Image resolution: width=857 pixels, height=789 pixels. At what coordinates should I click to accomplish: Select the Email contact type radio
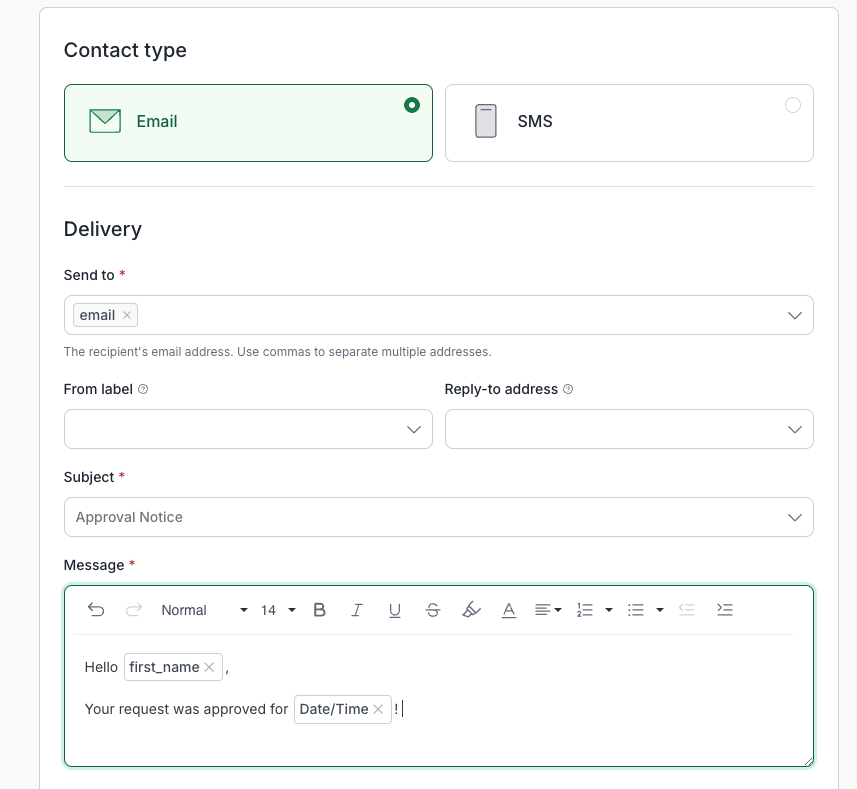(412, 105)
